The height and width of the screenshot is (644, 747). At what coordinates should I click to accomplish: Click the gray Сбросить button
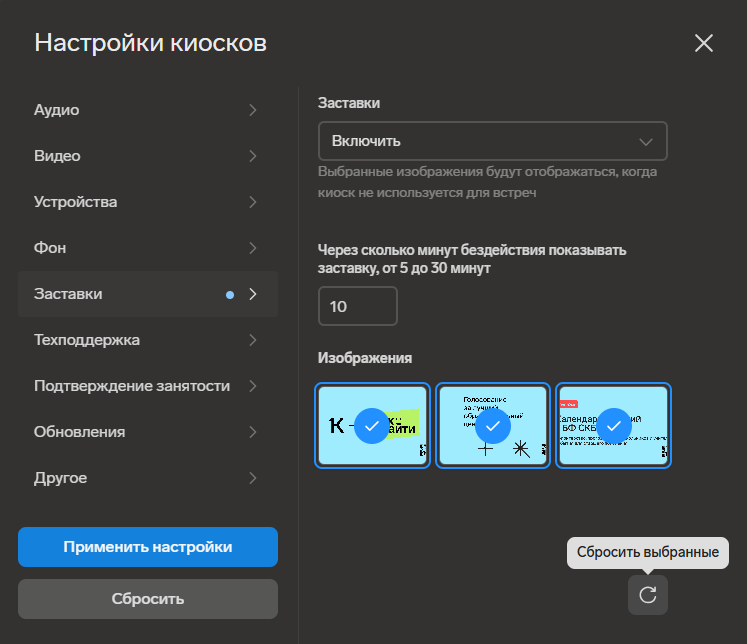[148, 599]
